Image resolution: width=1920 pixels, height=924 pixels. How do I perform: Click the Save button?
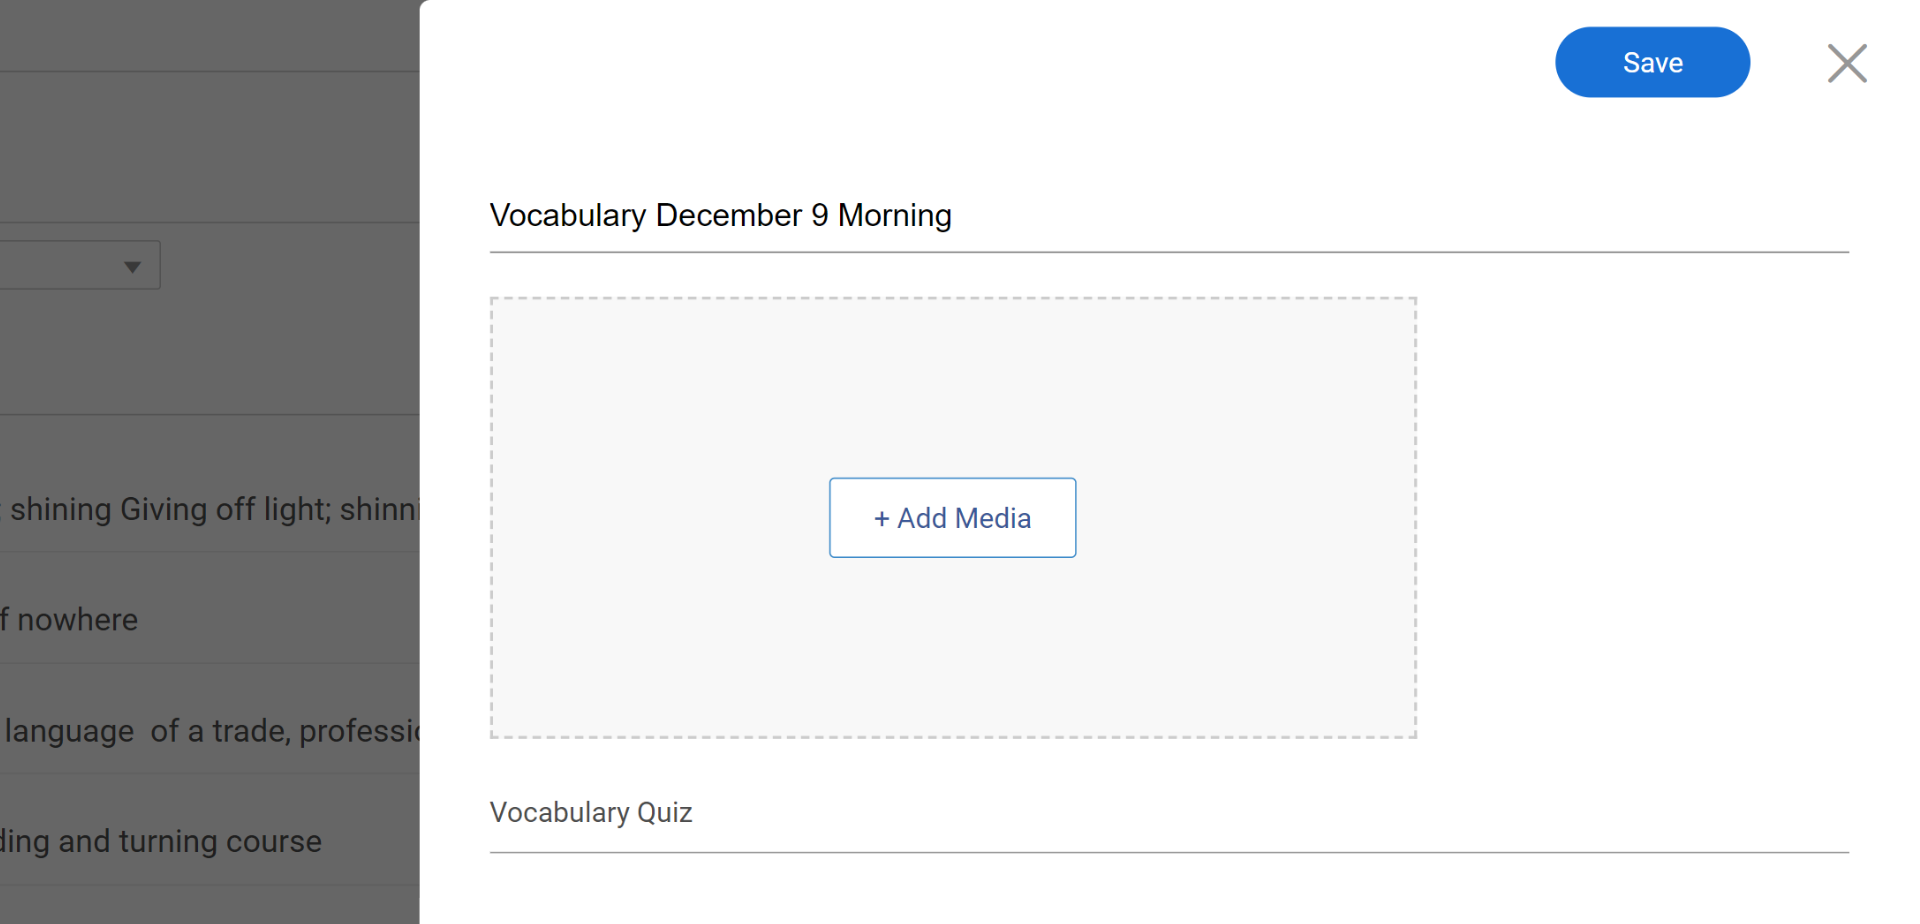click(x=1651, y=63)
